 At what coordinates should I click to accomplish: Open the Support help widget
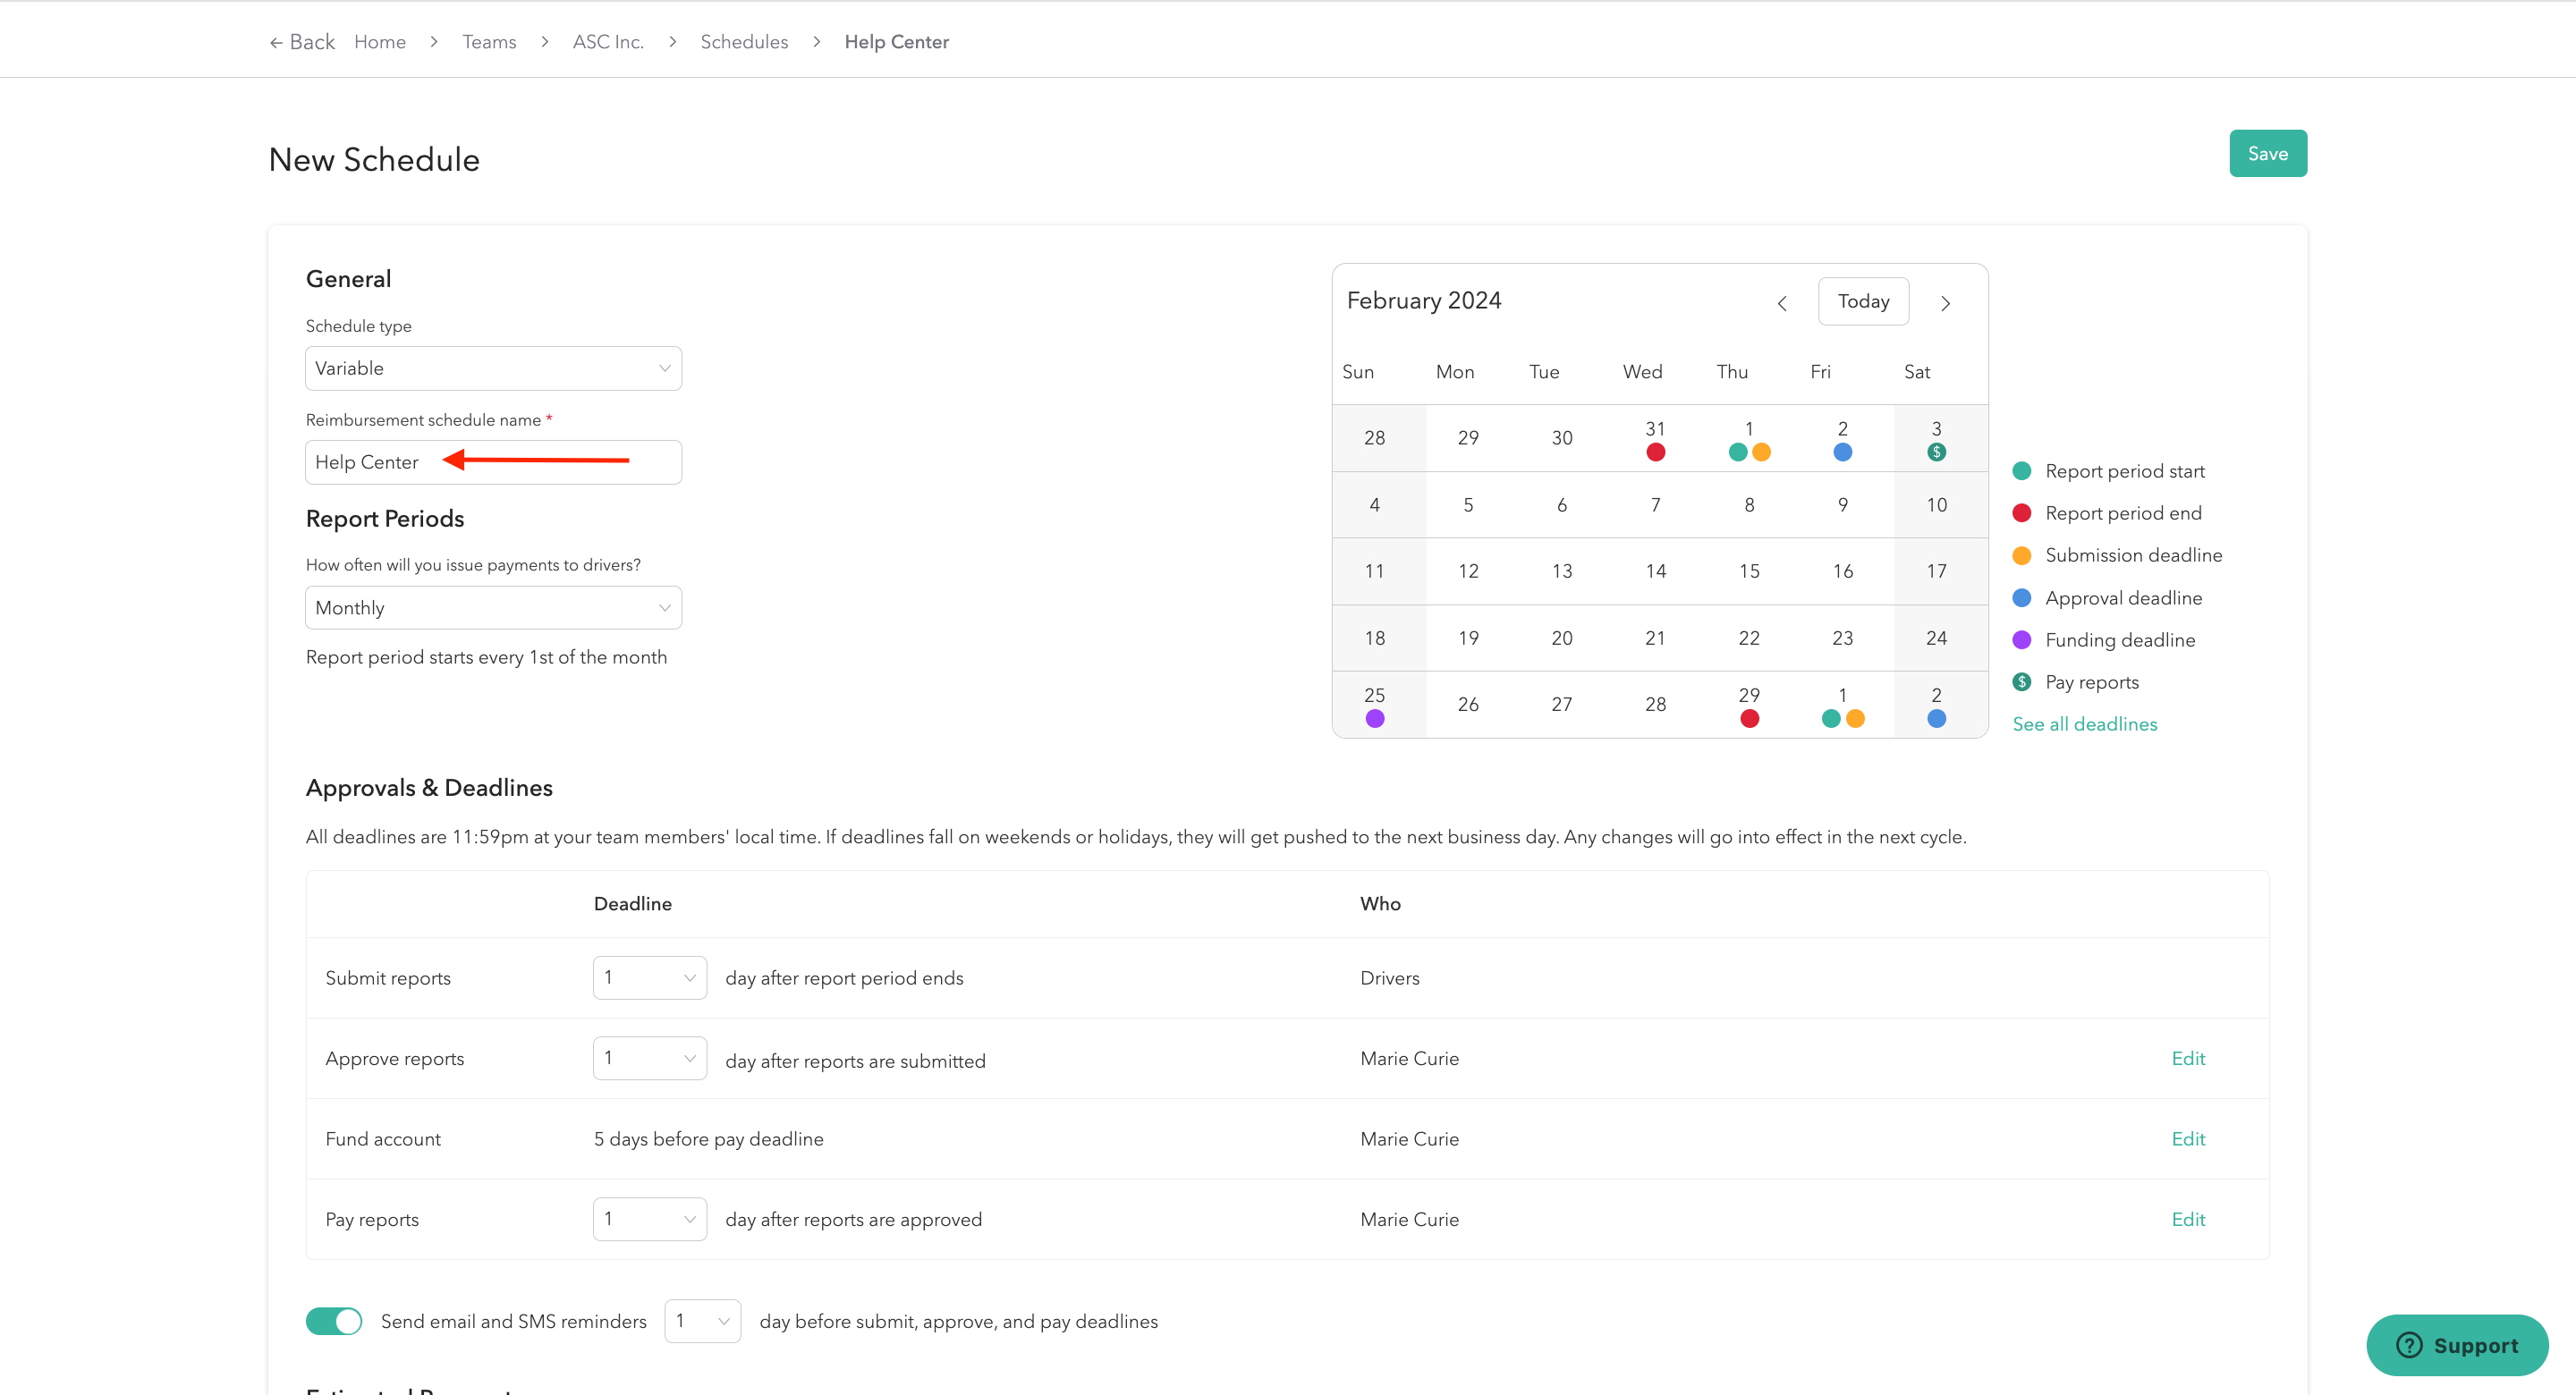click(2456, 1345)
